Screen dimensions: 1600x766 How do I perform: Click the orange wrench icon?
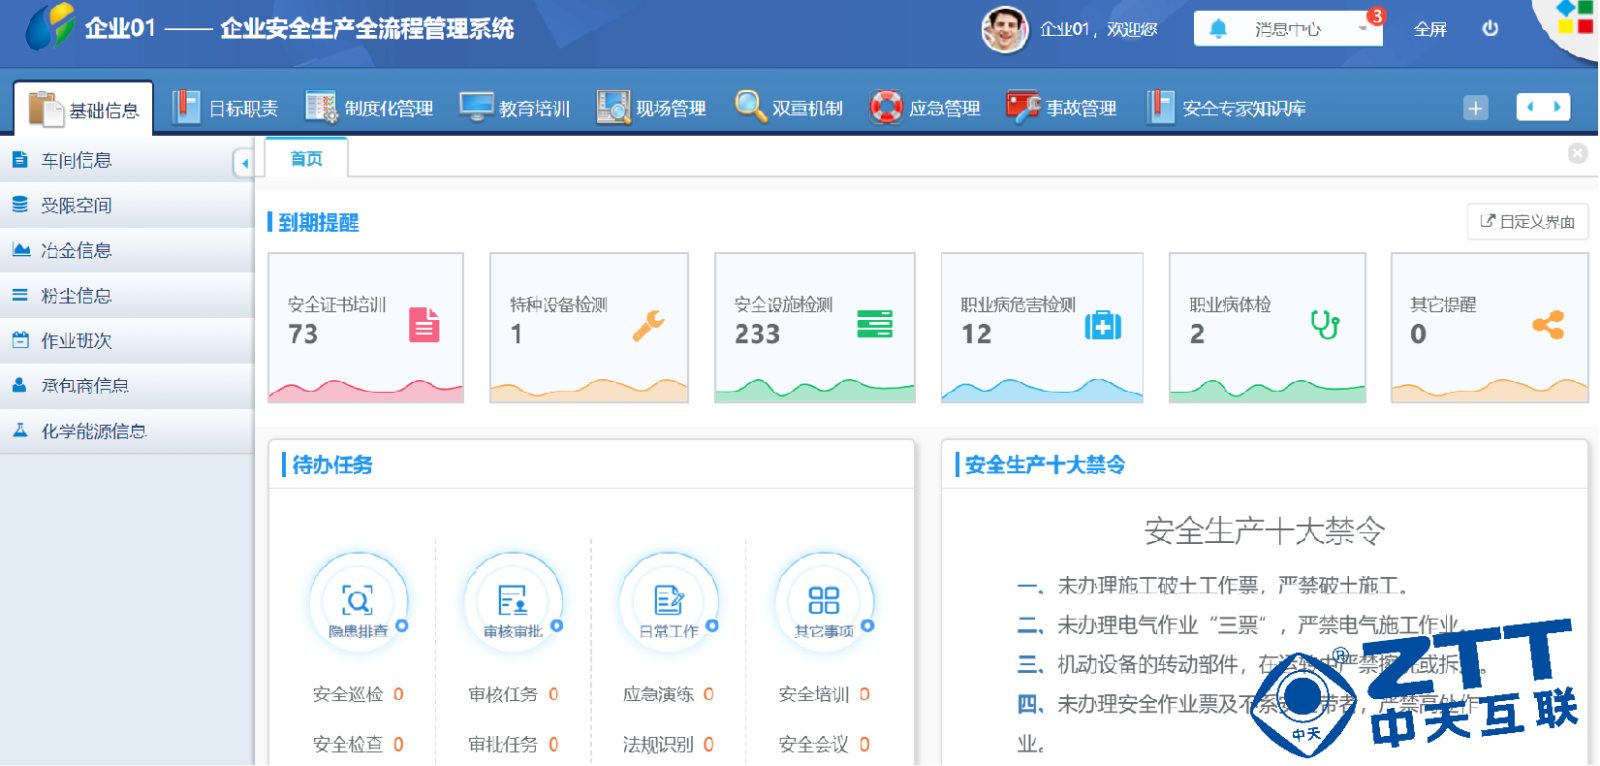(x=648, y=325)
